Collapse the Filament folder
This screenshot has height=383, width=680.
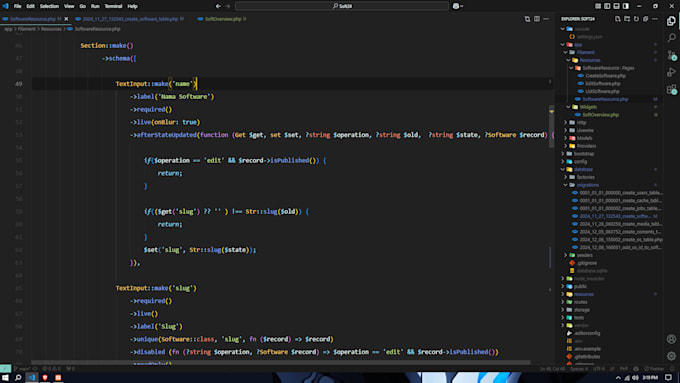pos(566,52)
